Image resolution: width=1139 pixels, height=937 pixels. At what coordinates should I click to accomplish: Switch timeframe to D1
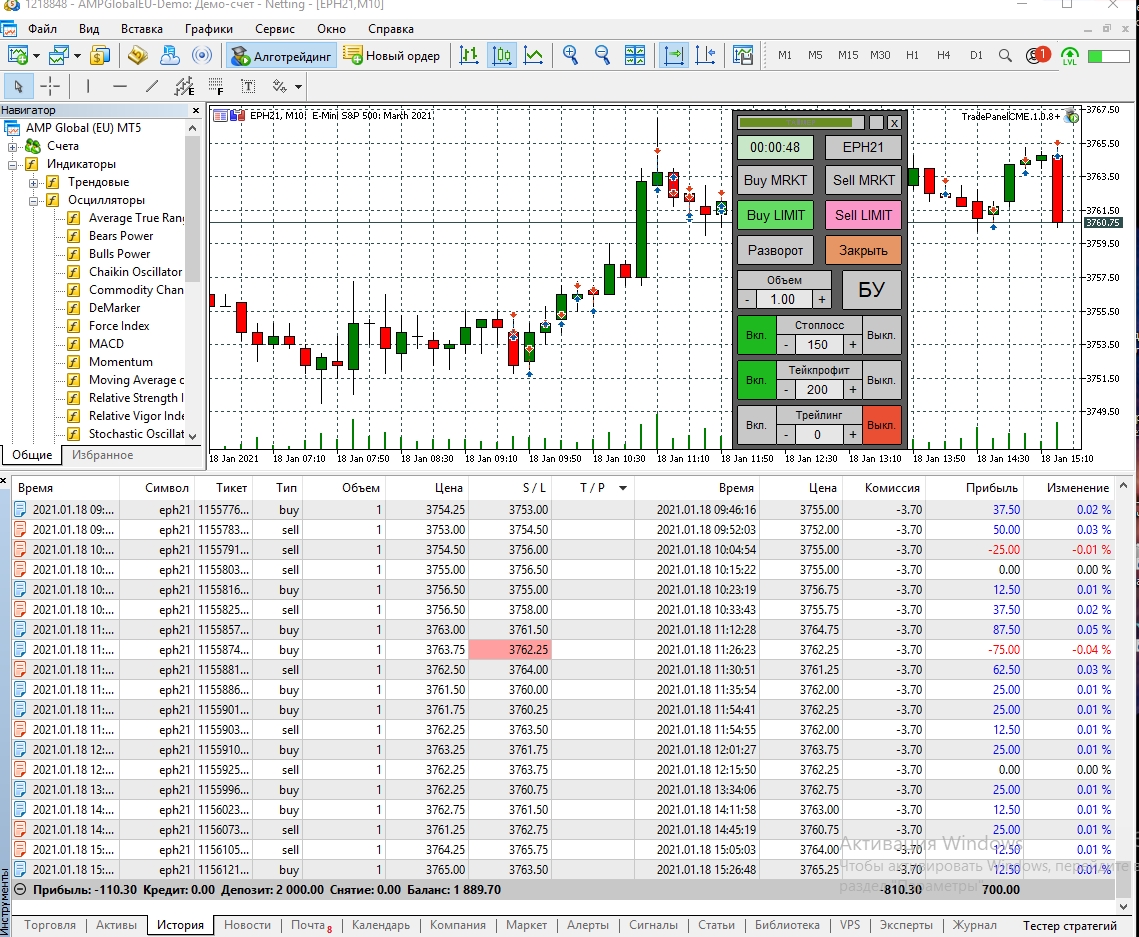coord(976,55)
